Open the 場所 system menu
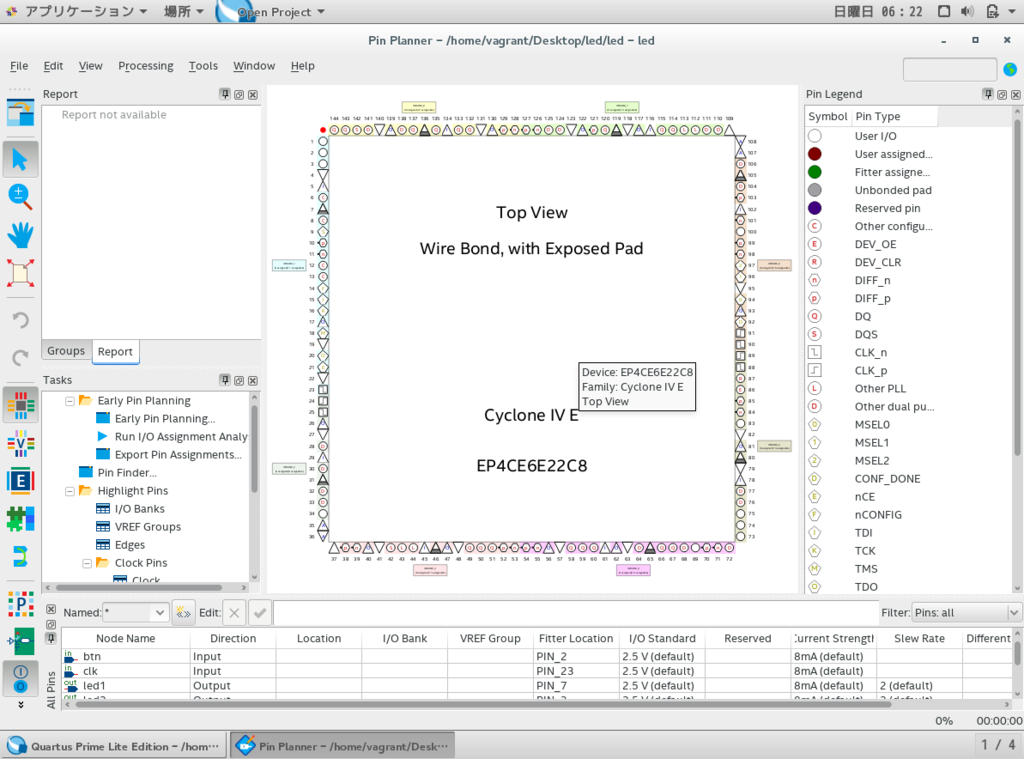 (184, 12)
